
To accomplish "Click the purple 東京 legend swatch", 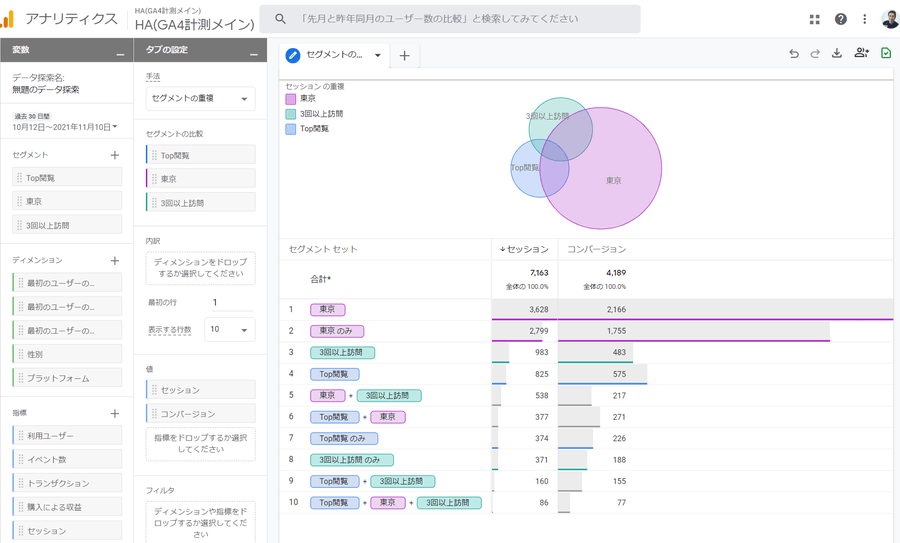I will [291, 99].
